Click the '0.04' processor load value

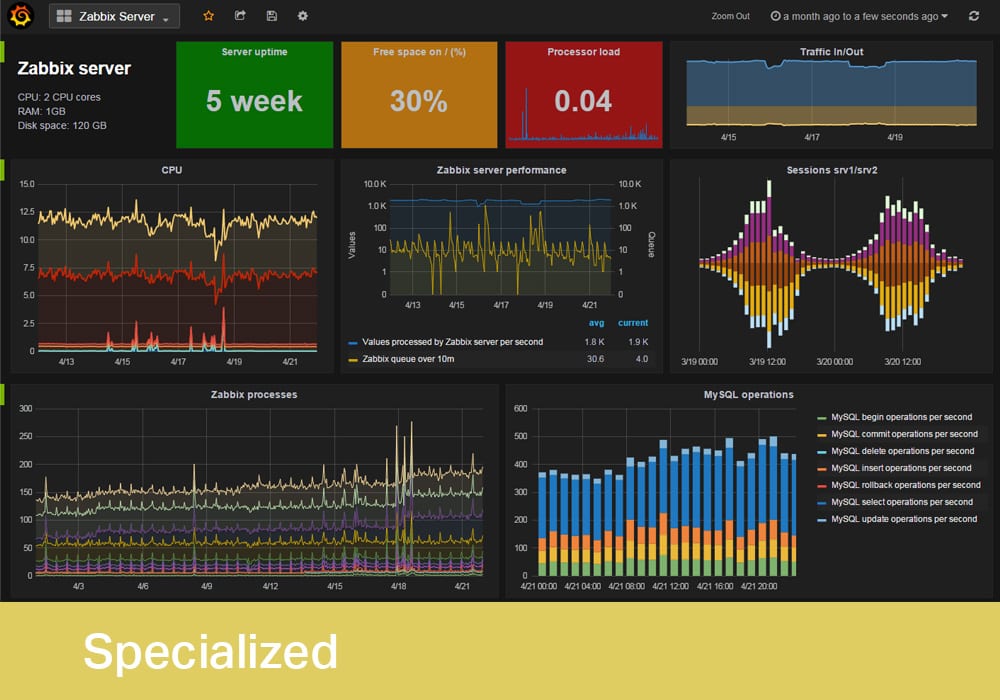coord(583,101)
